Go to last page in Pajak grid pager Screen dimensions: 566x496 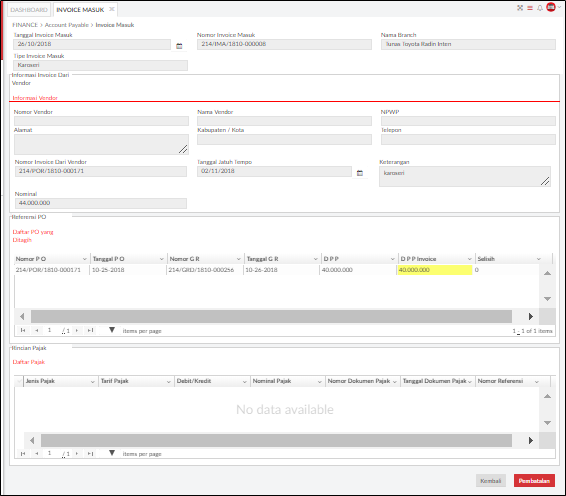pyautogui.click(x=90, y=453)
